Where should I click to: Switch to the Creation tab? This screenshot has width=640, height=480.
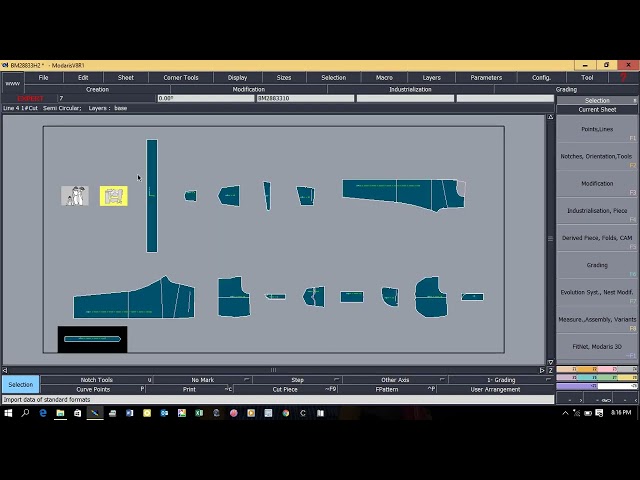pyautogui.click(x=97, y=89)
